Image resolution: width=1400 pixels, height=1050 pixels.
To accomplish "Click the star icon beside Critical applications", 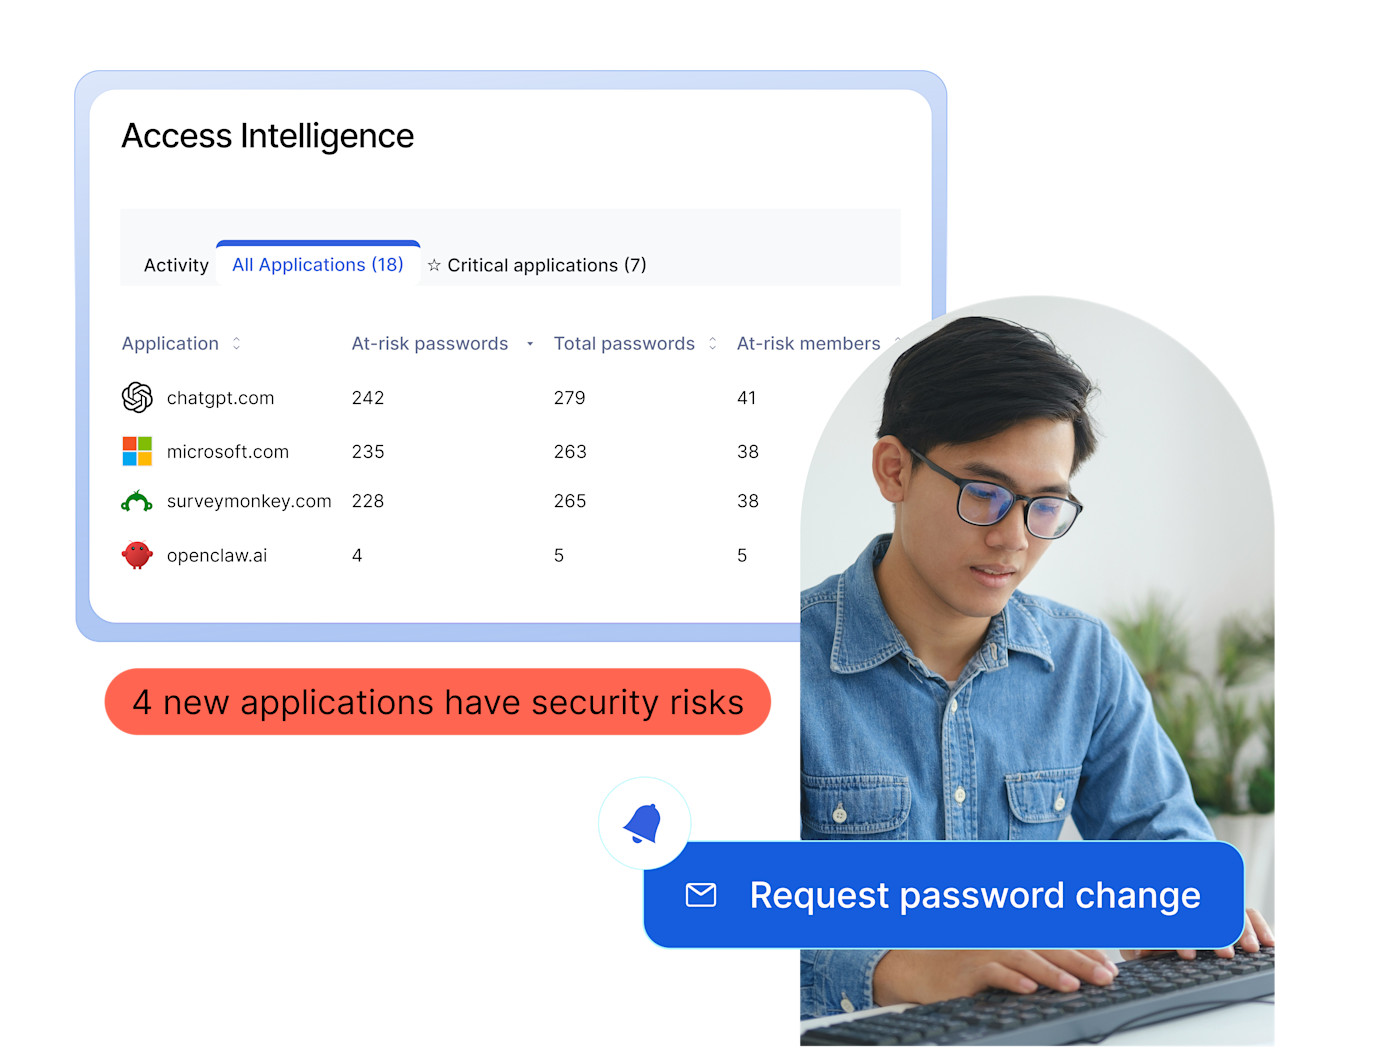I will [x=434, y=265].
